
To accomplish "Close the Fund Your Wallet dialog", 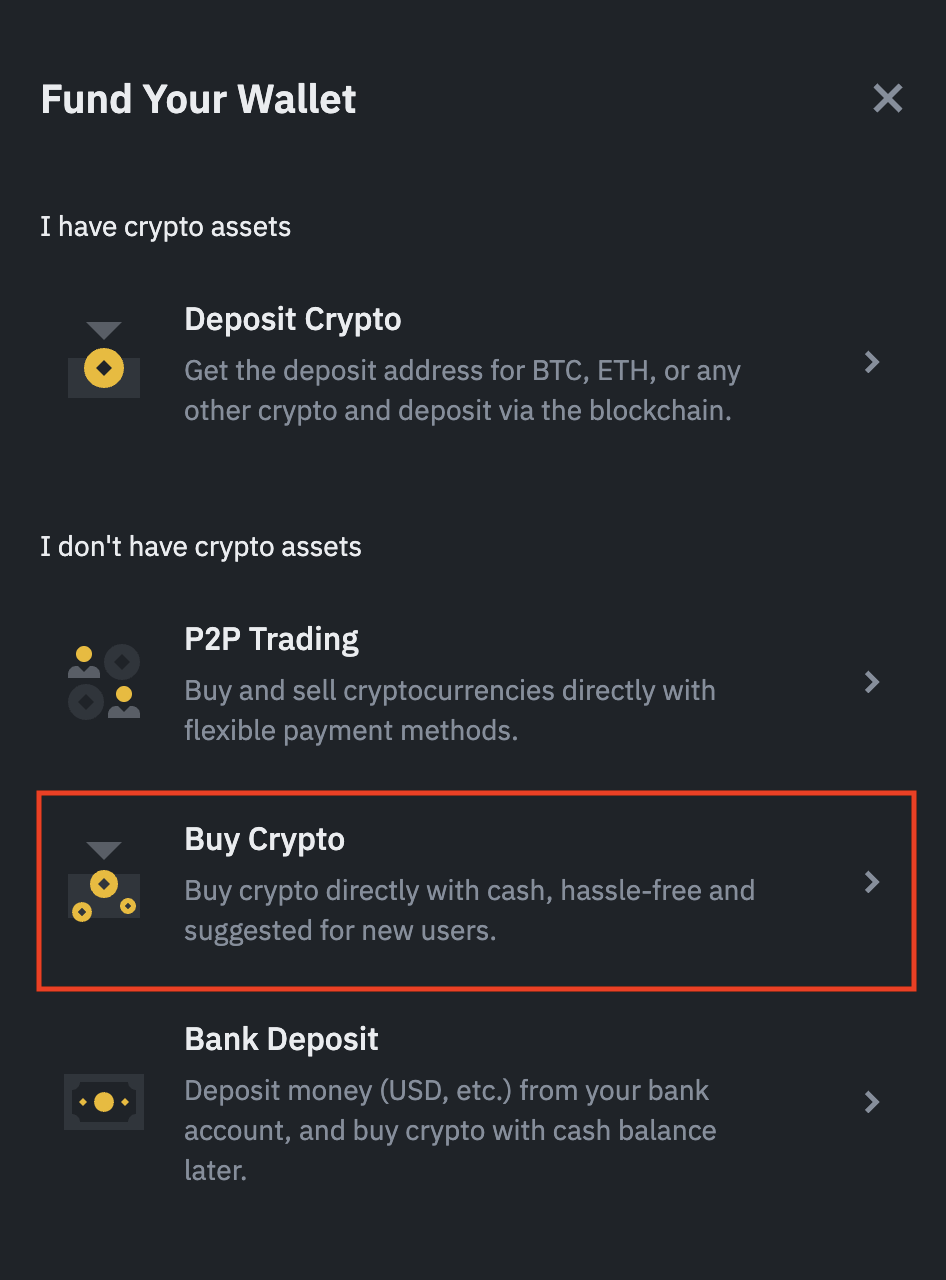I will (x=888, y=98).
